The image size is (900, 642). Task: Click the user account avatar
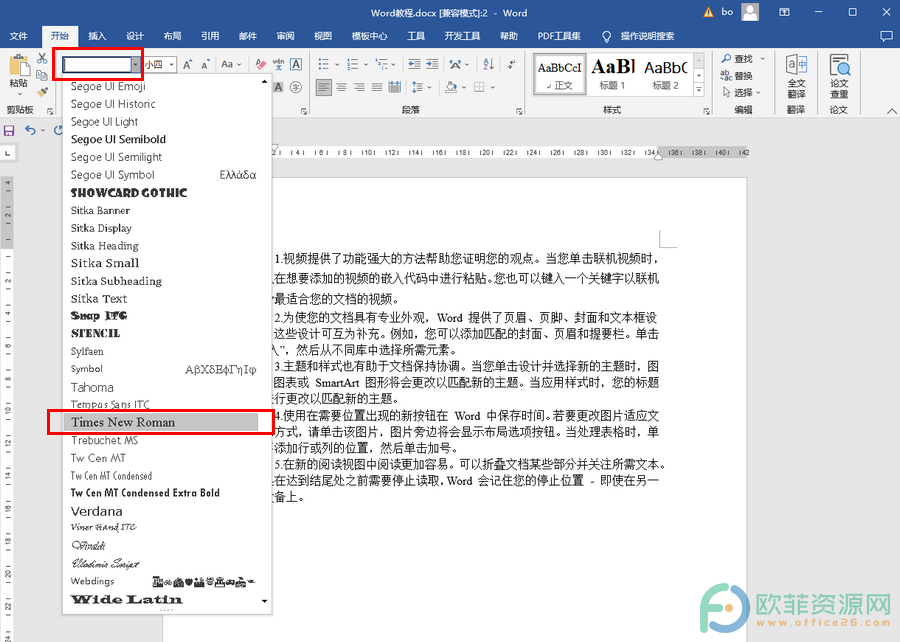pos(750,12)
